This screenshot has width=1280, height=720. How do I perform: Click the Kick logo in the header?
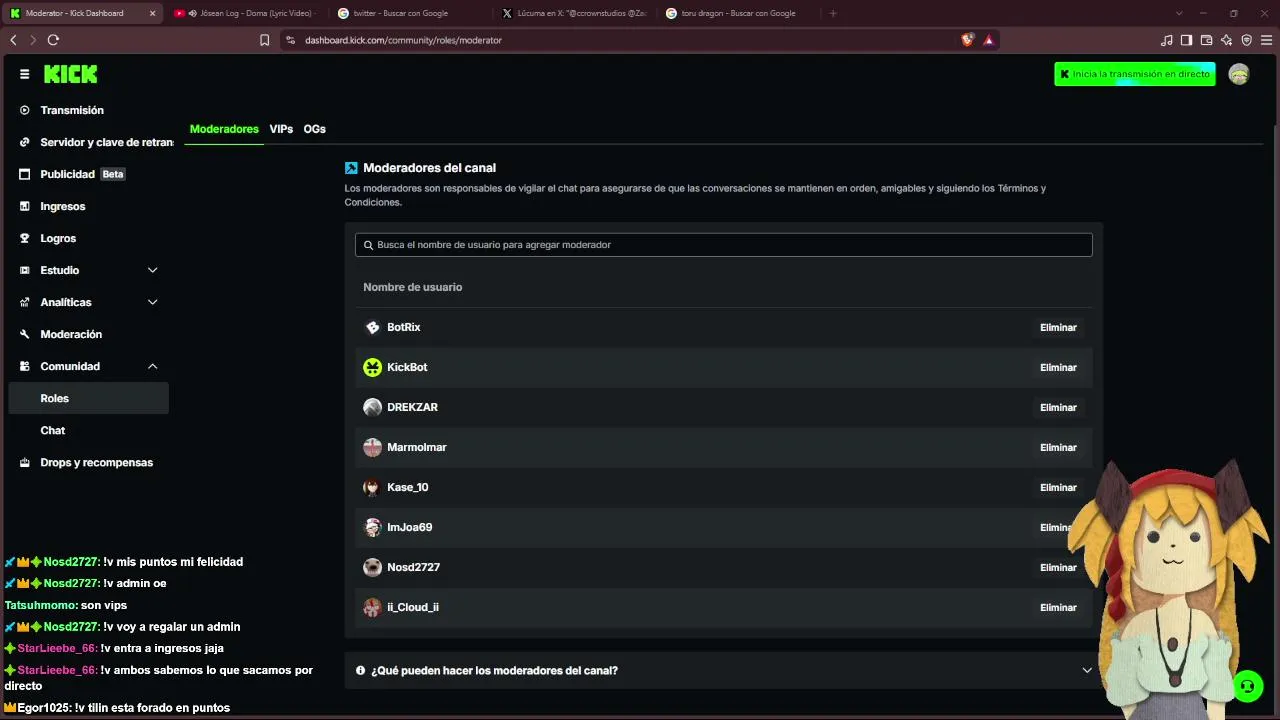70,74
